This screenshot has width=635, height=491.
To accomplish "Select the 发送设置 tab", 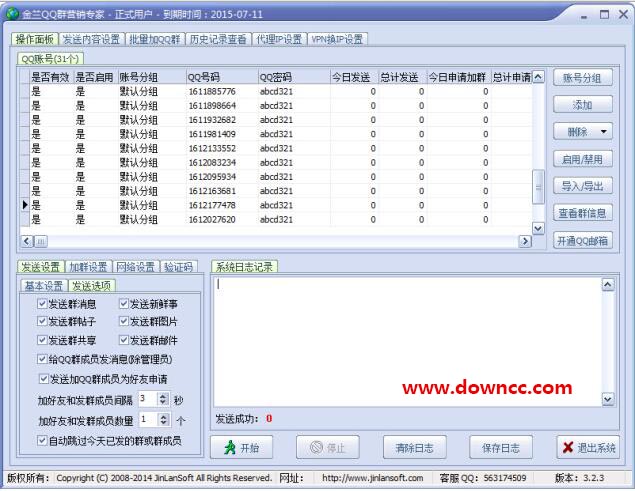I will [40, 267].
